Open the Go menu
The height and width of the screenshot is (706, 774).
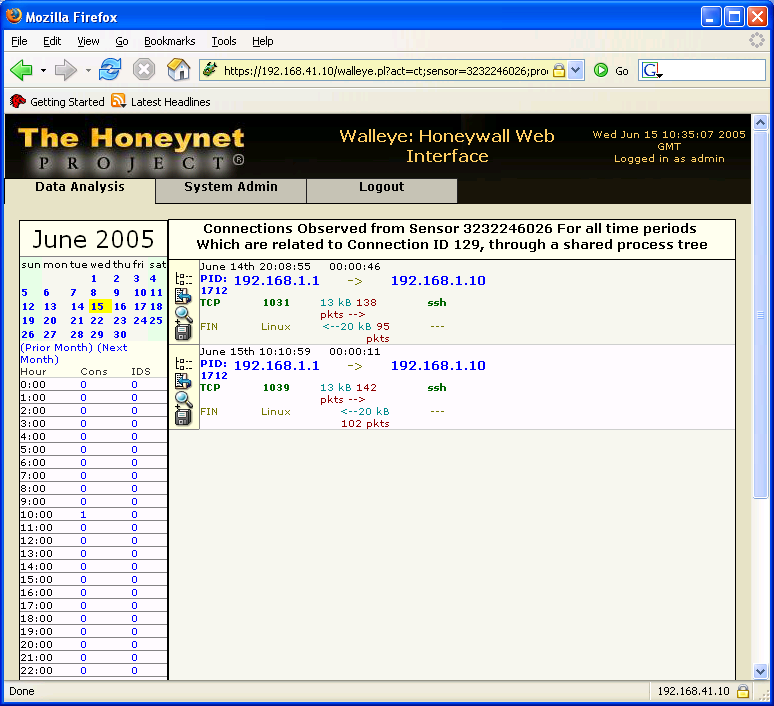point(122,41)
